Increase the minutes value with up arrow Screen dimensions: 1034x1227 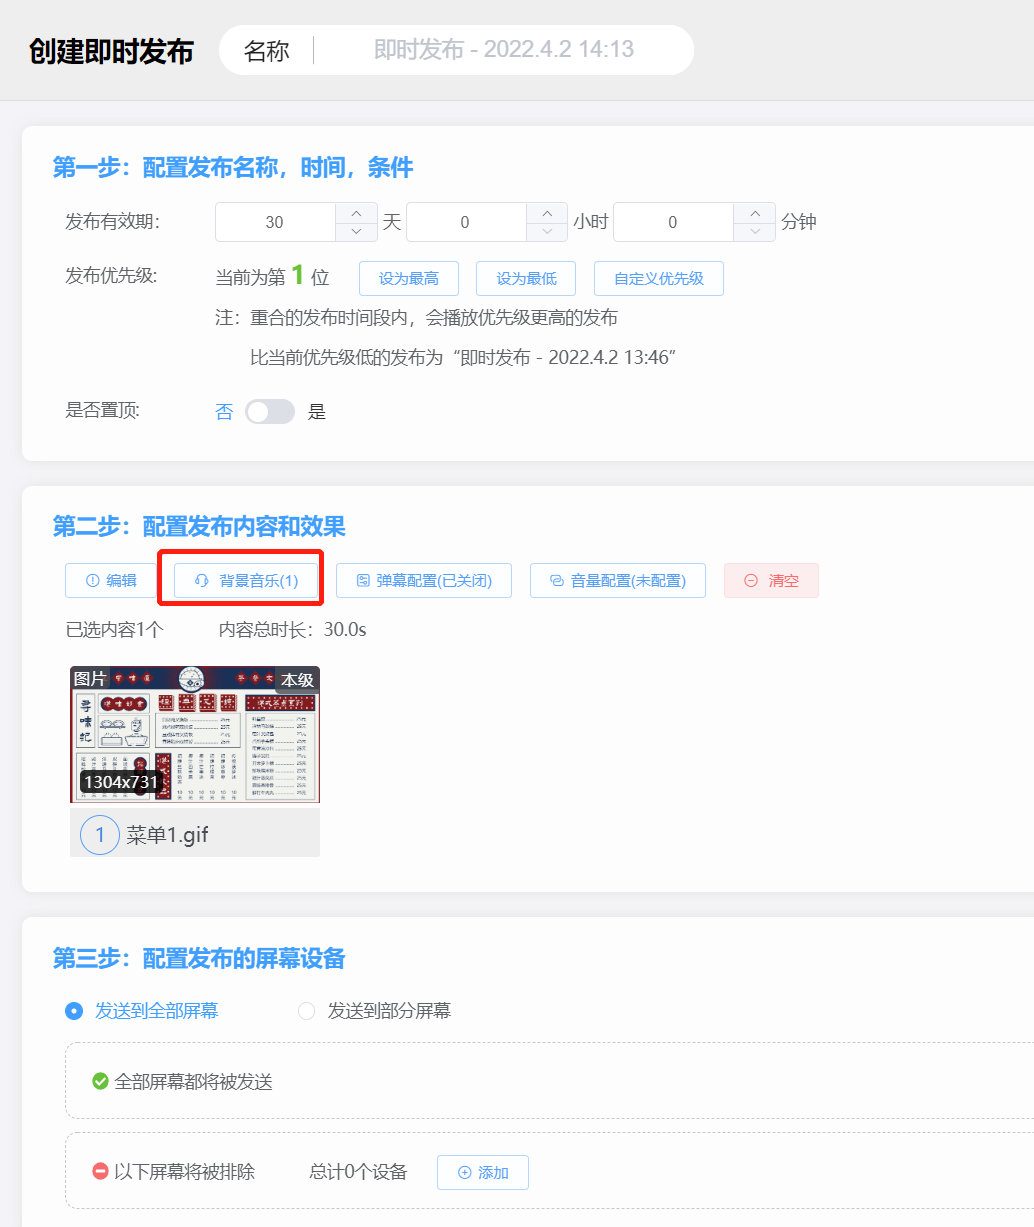[755, 213]
